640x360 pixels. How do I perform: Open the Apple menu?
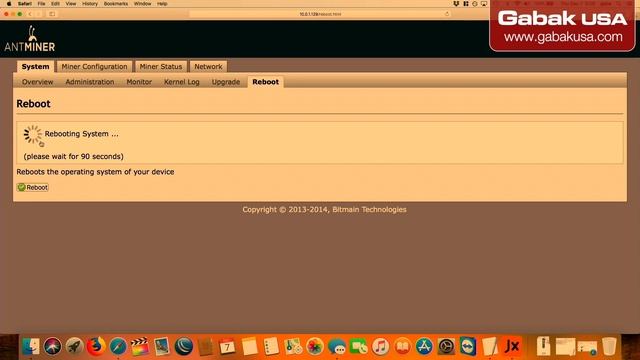pos(9,4)
